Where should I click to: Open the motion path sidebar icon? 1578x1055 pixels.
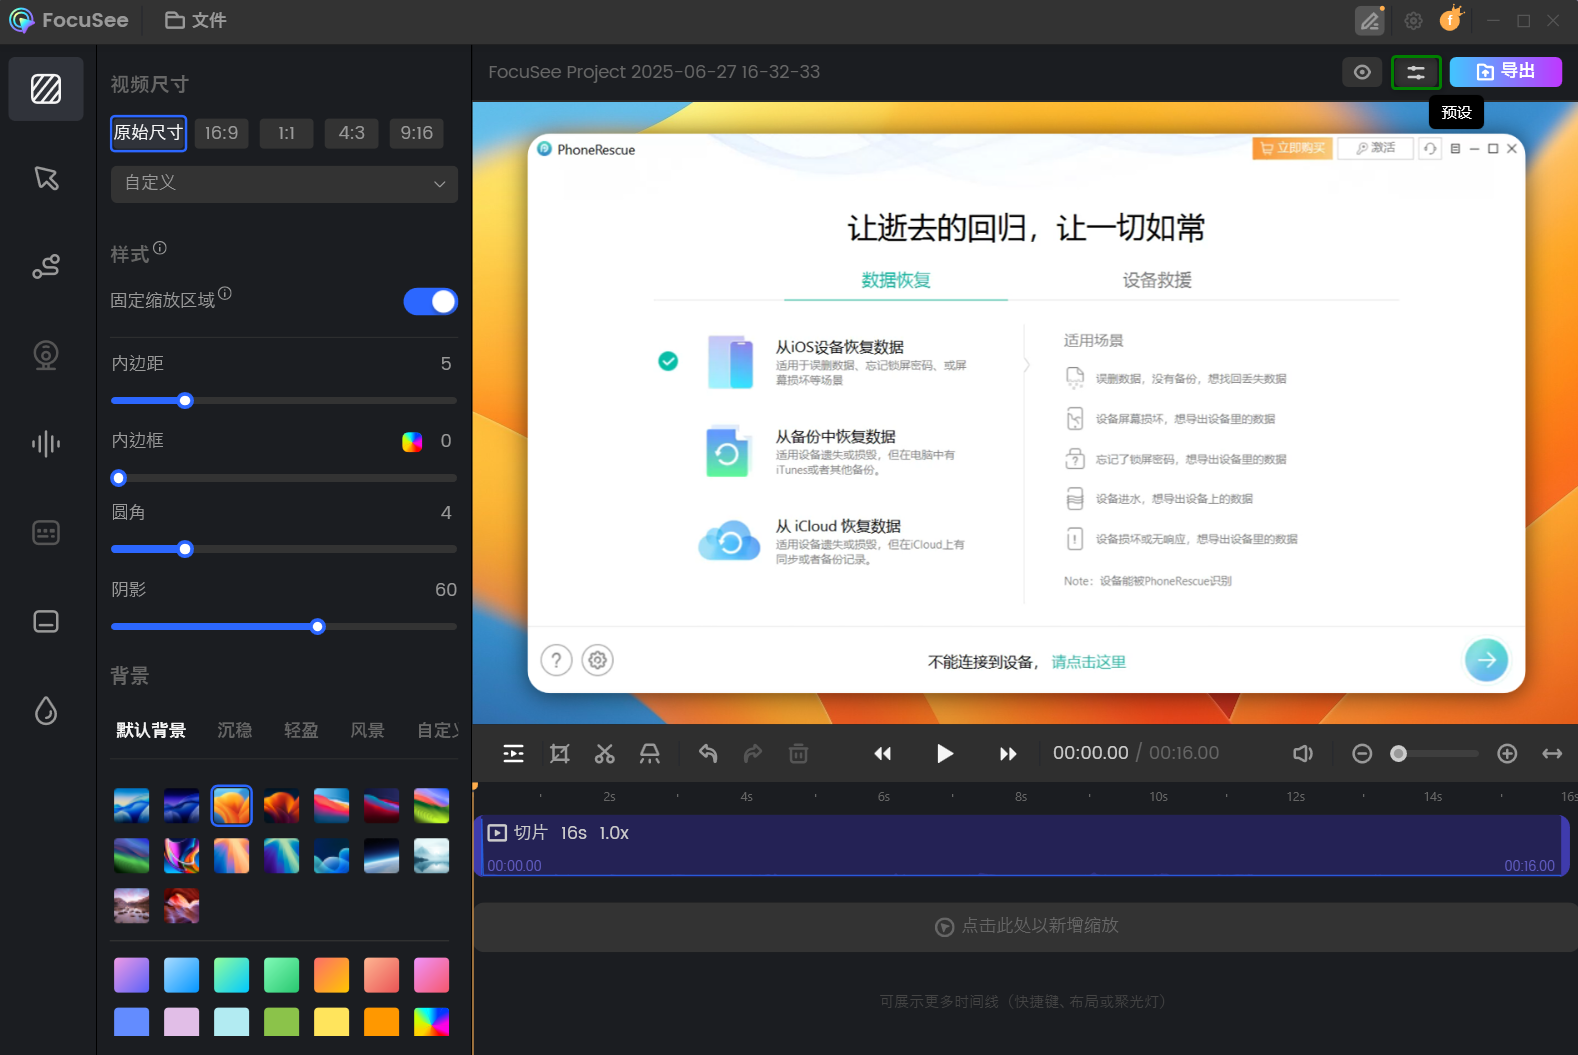(x=46, y=266)
